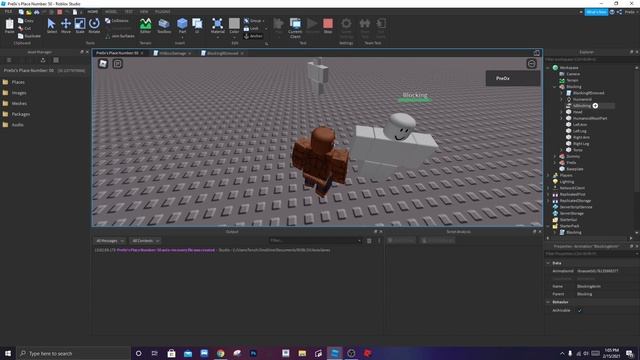The image size is (640, 360).
Task: Activate the Scale tool
Action: click(80, 26)
